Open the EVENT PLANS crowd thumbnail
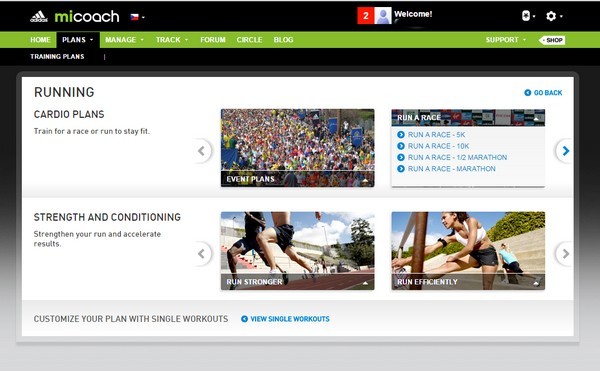This screenshot has height=371, width=600. coord(297,148)
